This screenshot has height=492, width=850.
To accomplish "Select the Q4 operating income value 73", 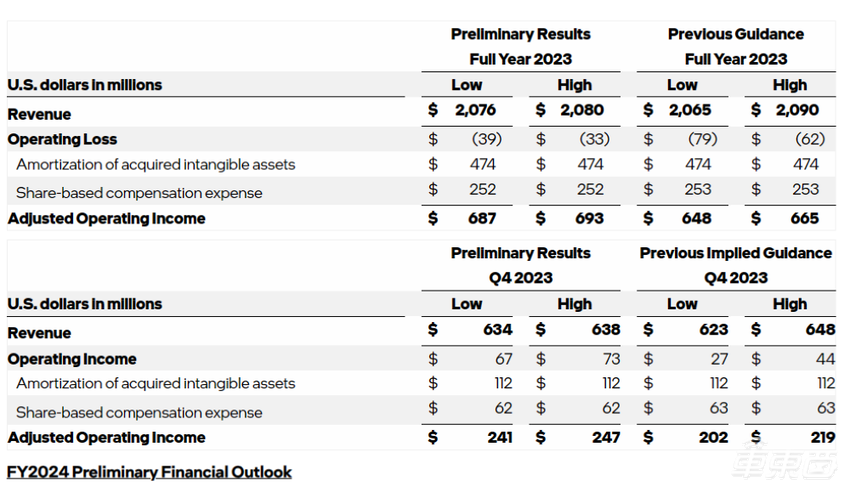I will [x=609, y=358].
